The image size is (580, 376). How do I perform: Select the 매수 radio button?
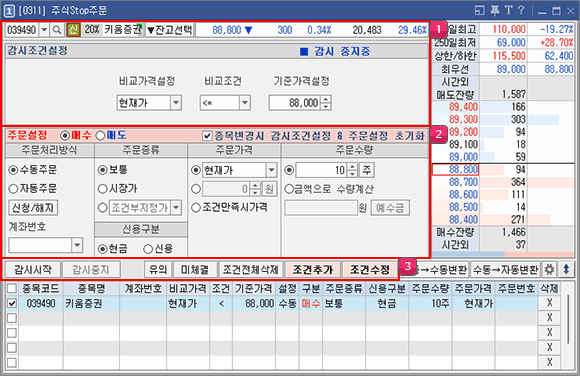tap(65, 136)
